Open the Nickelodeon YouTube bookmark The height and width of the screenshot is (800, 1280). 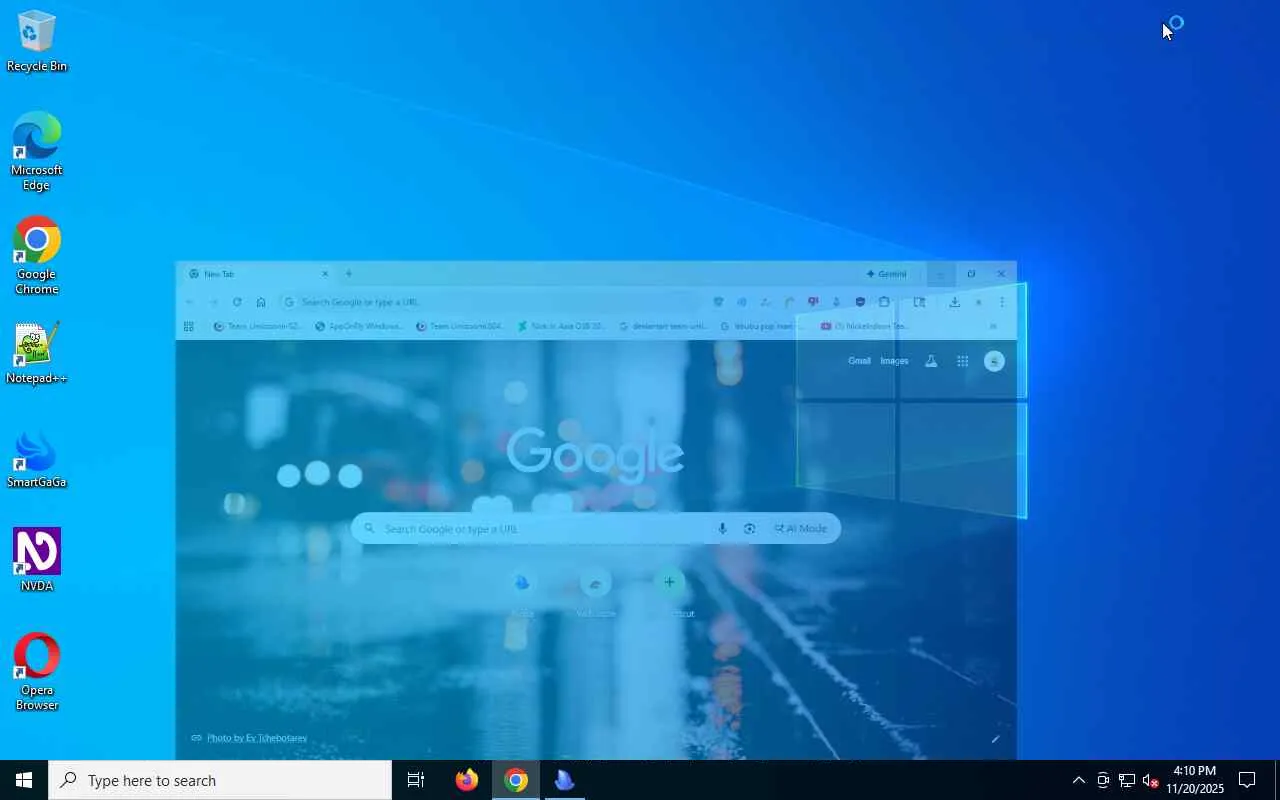864,326
